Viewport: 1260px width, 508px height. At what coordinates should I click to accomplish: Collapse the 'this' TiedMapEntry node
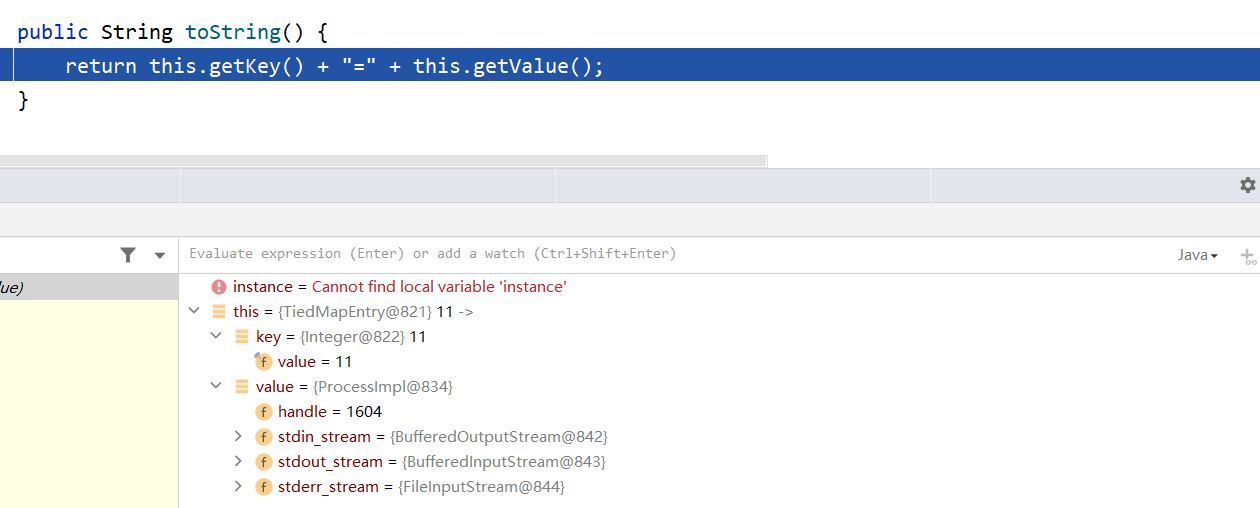pos(194,312)
